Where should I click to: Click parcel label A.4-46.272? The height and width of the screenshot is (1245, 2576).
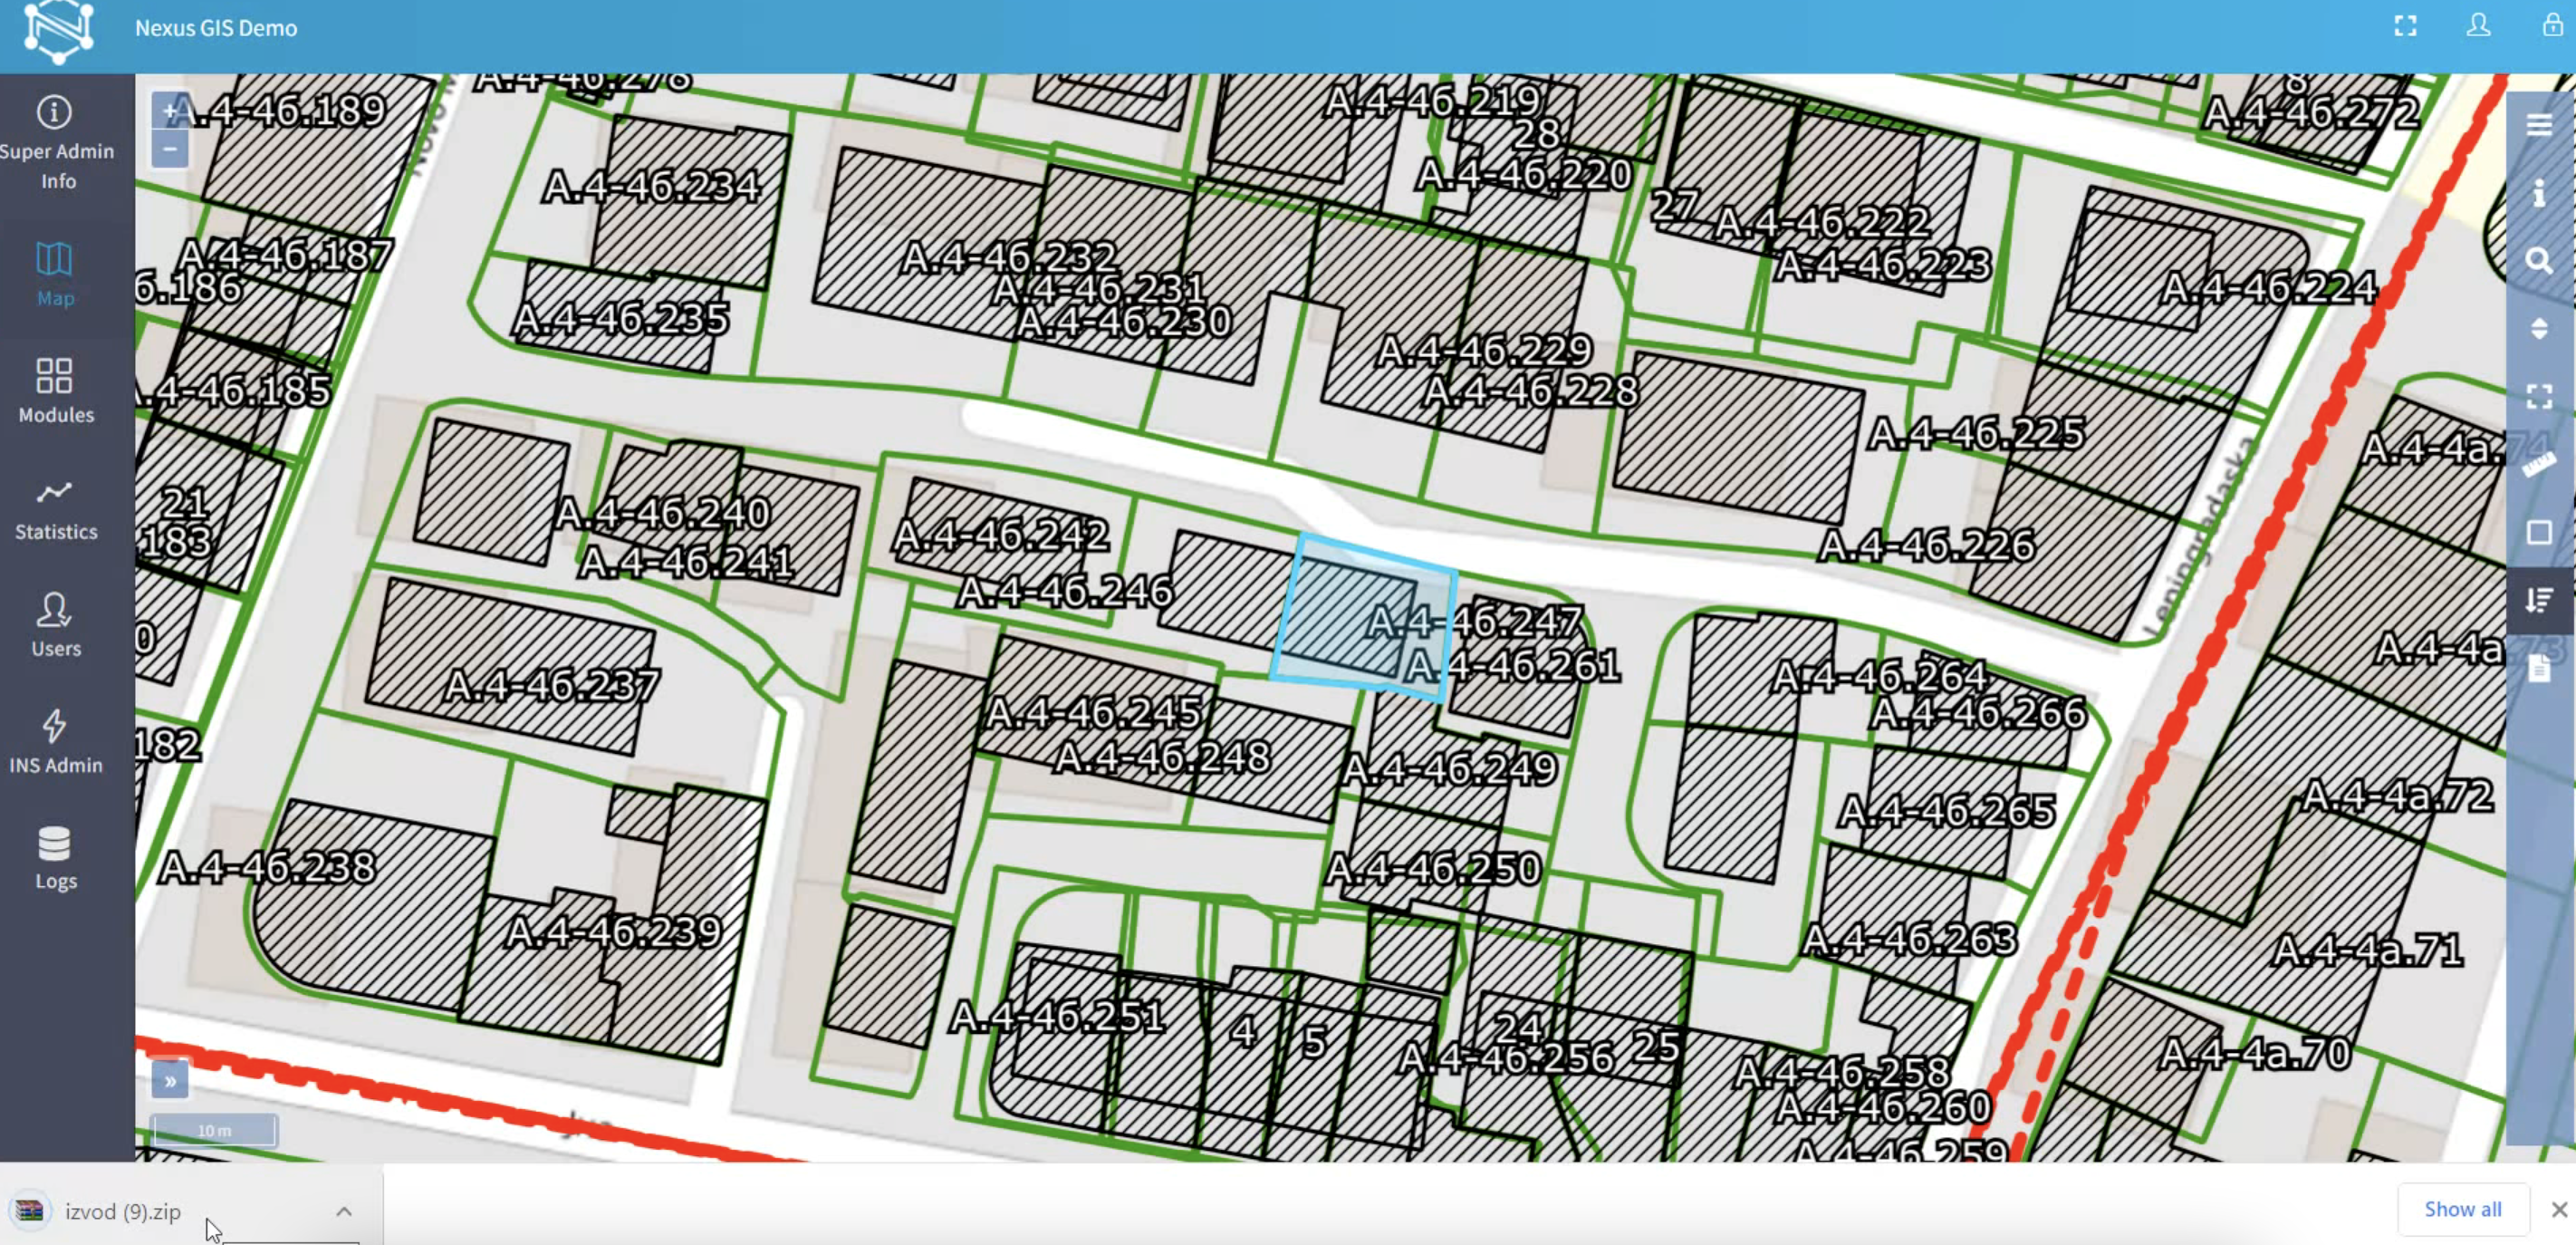point(2312,113)
